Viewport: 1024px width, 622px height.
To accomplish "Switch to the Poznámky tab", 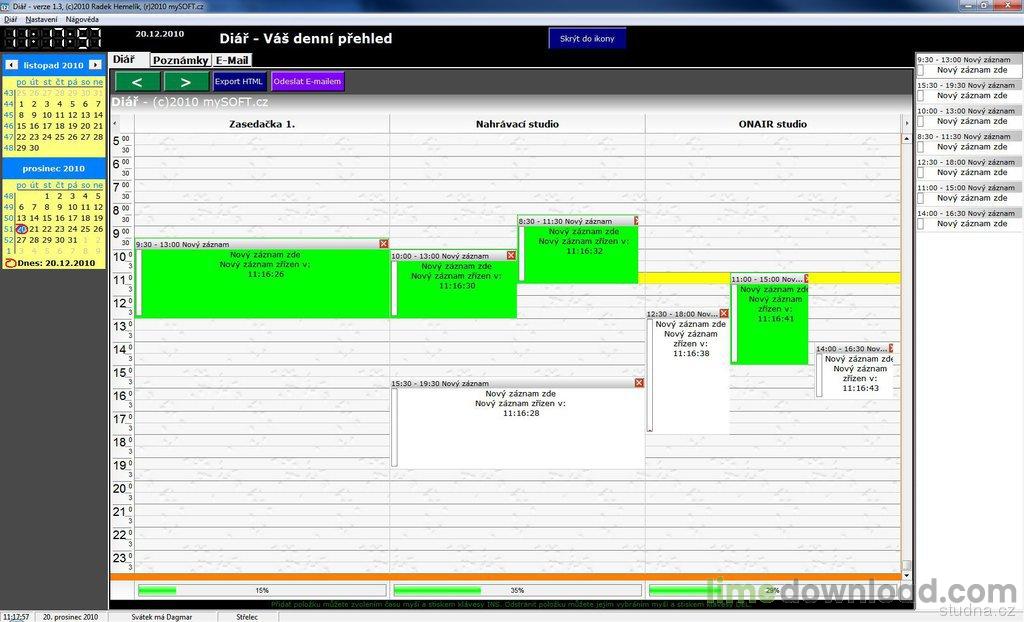I will tap(180, 60).
